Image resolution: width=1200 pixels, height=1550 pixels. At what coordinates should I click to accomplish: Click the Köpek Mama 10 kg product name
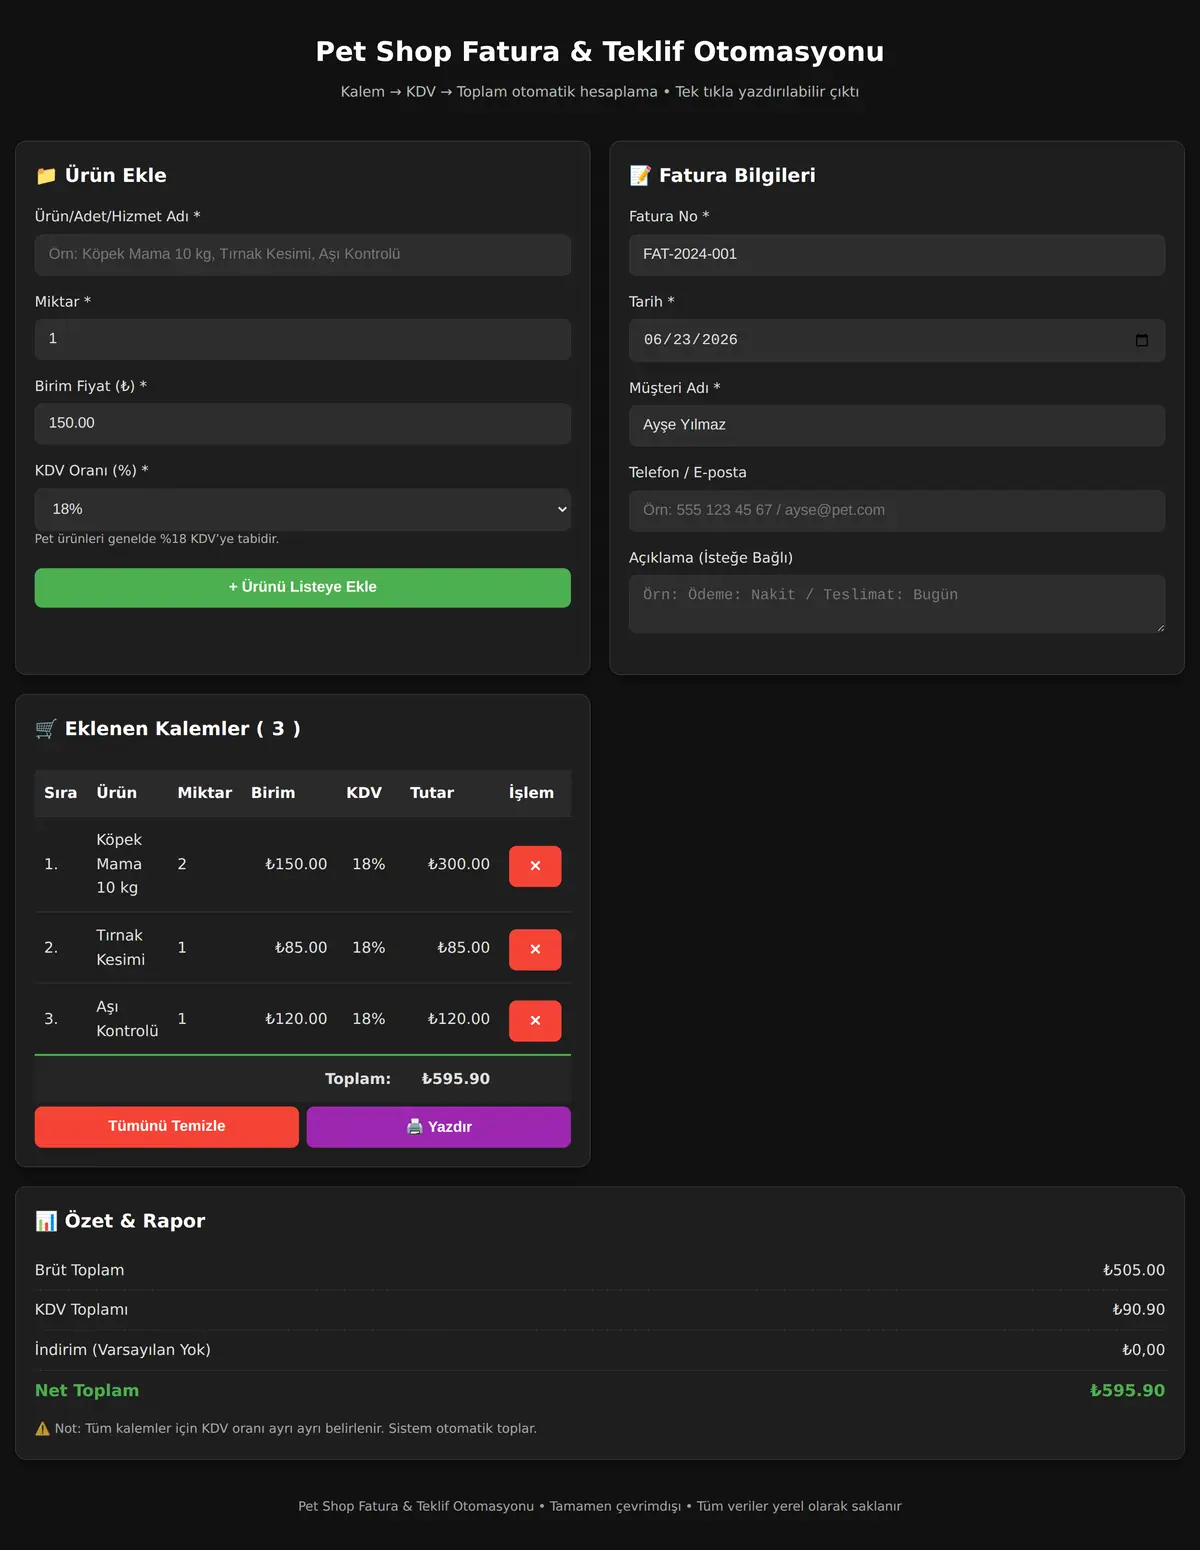(120, 864)
